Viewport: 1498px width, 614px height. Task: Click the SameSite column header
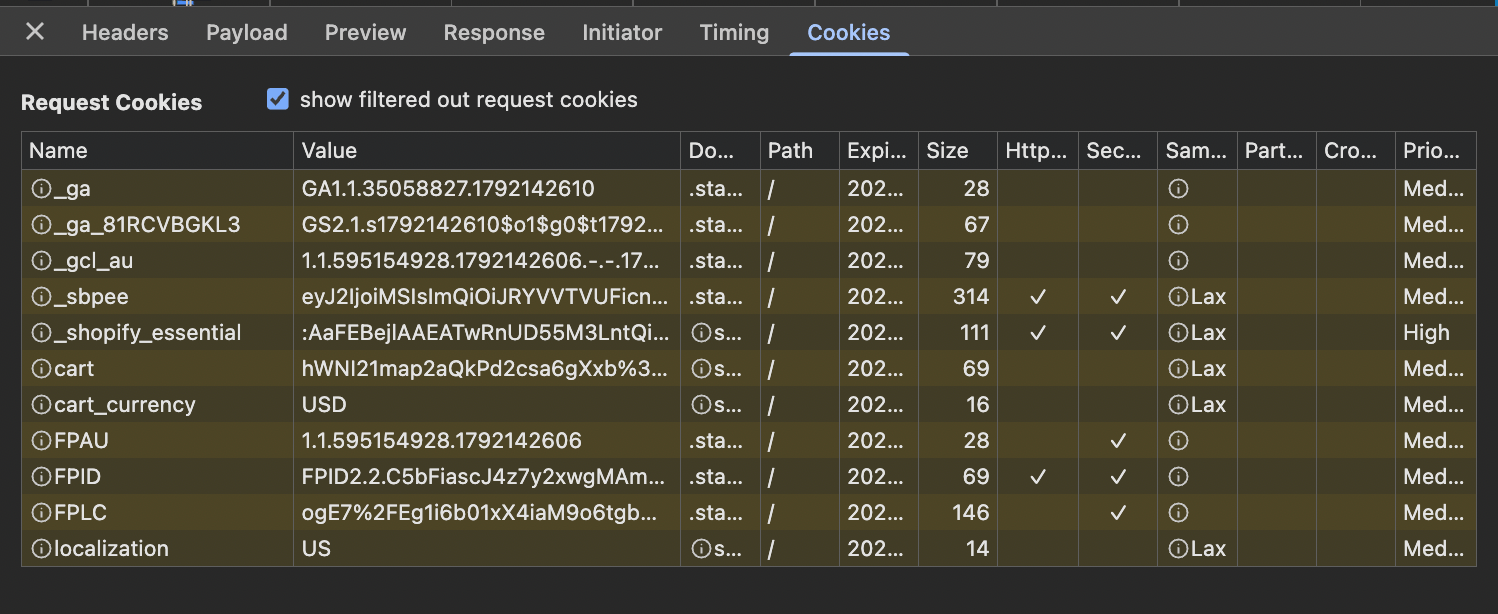[x=1197, y=151]
